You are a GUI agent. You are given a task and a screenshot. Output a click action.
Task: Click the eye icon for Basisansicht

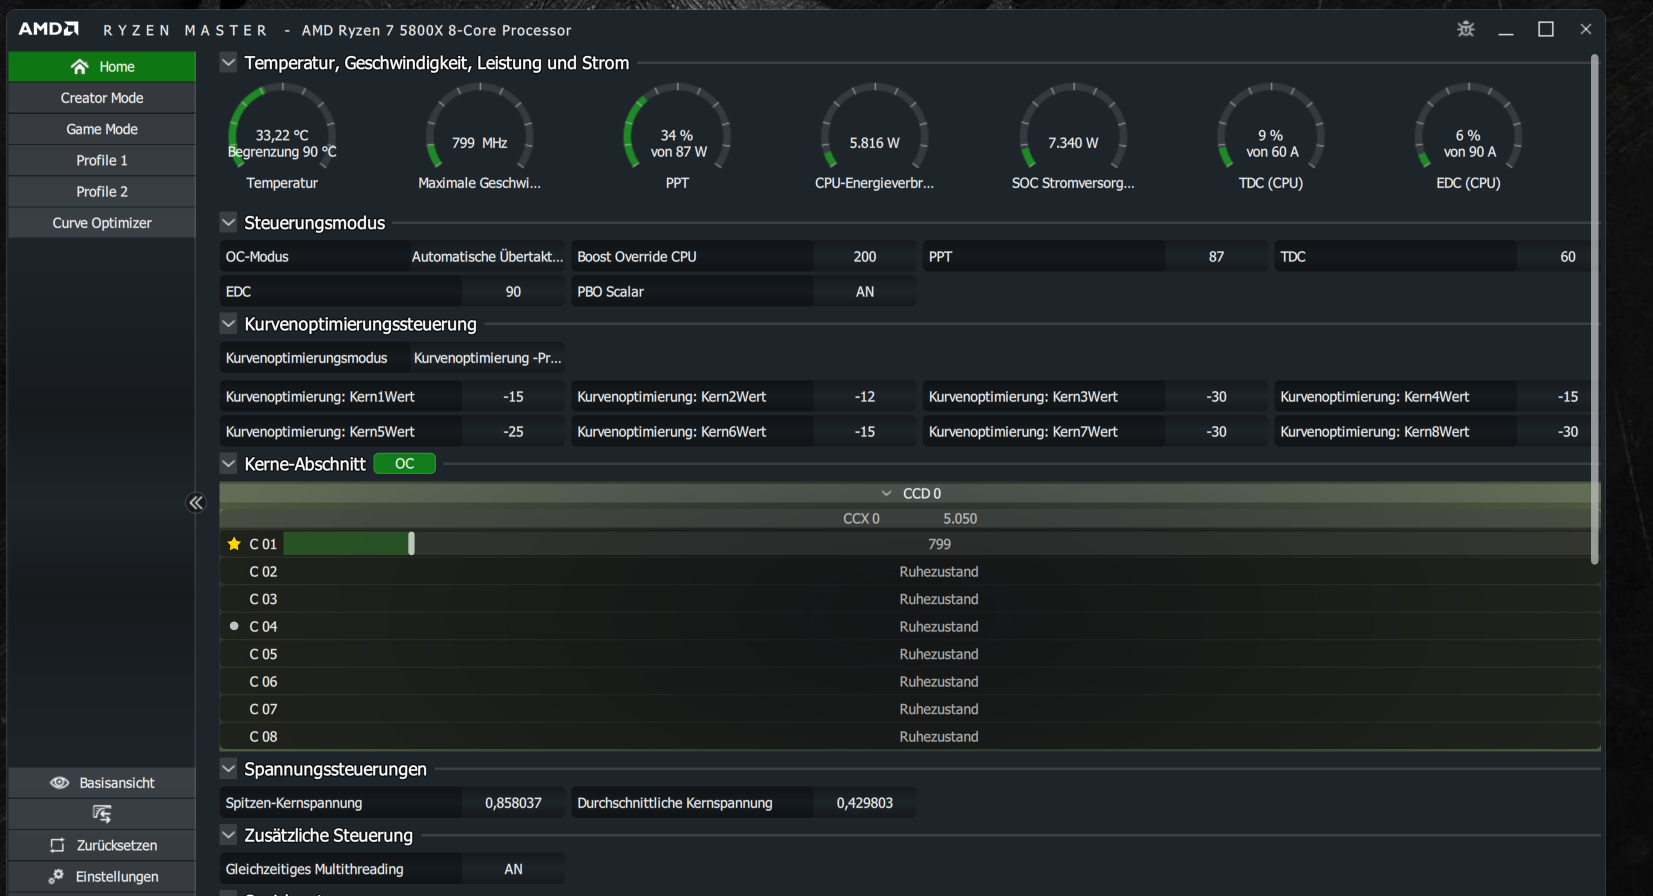(x=59, y=783)
